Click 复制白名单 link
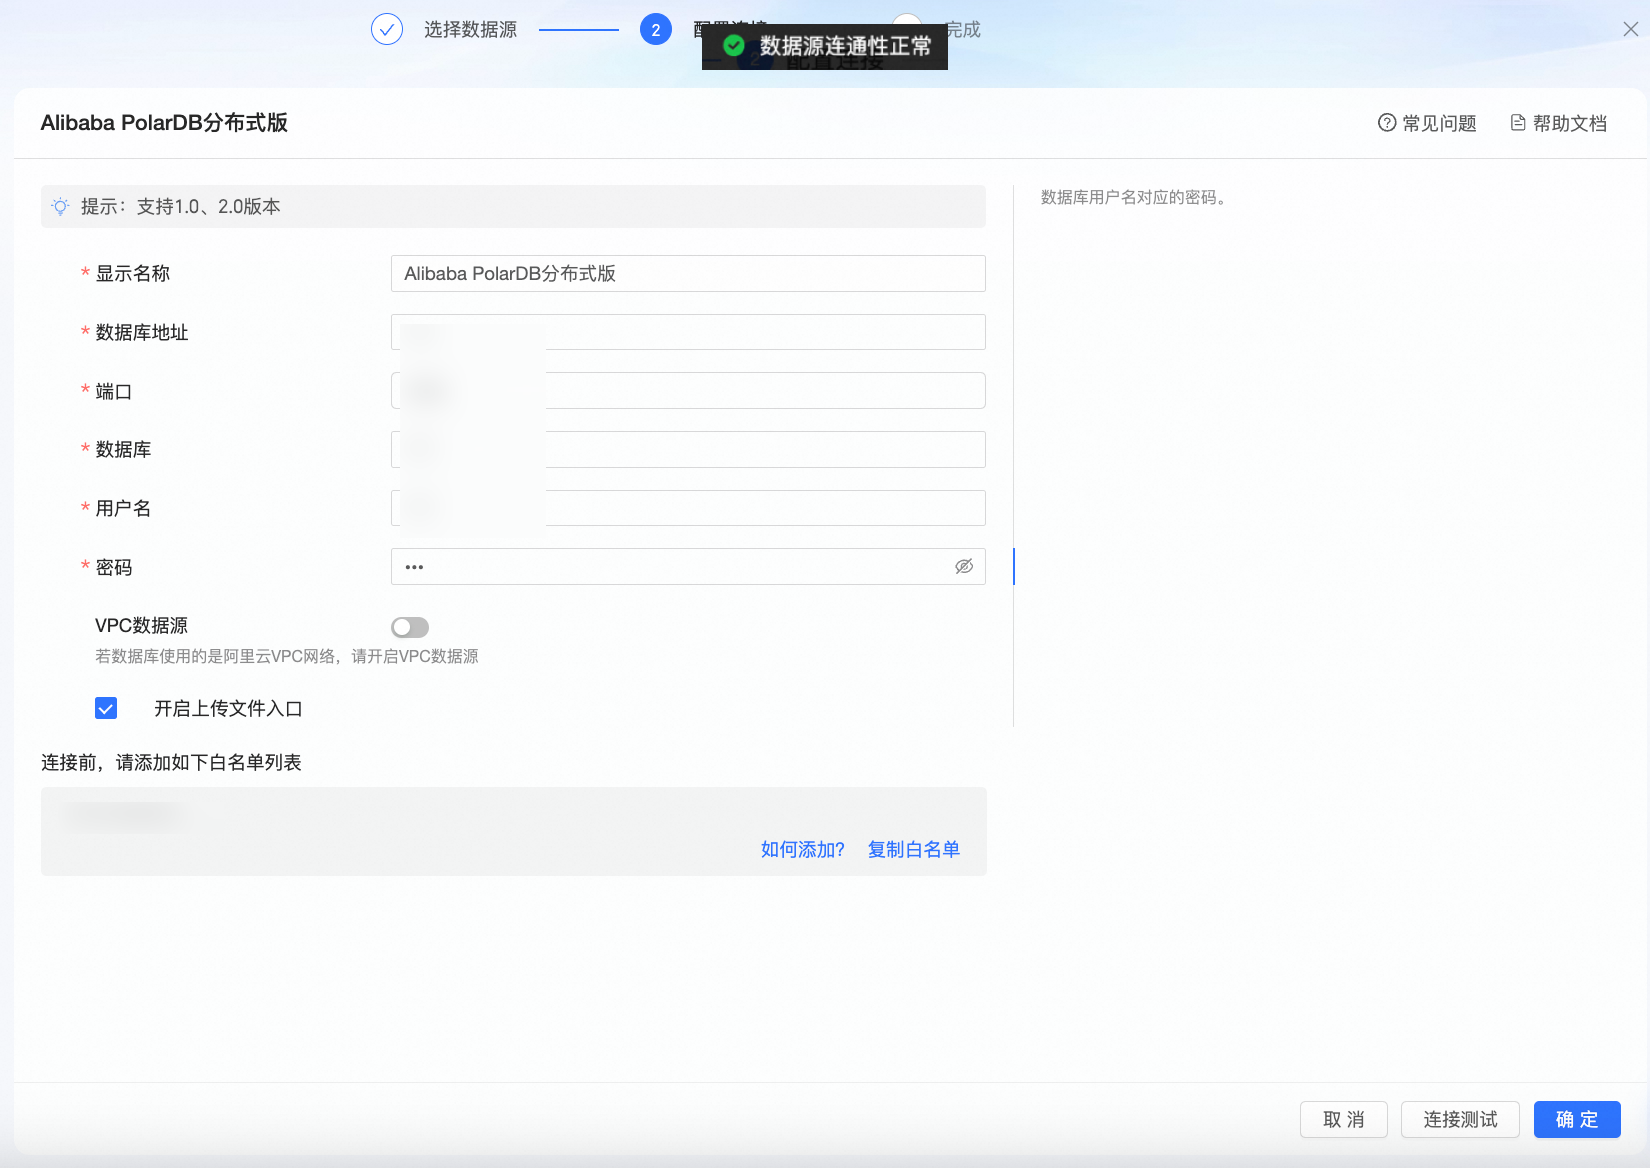Viewport: 1650px width, 1168px height. 914,849
